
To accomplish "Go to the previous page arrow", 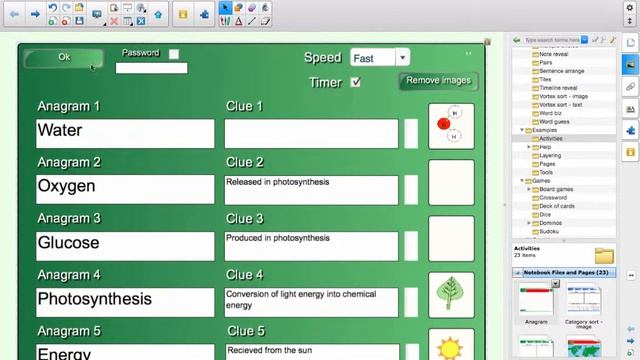I will [14, 14].
